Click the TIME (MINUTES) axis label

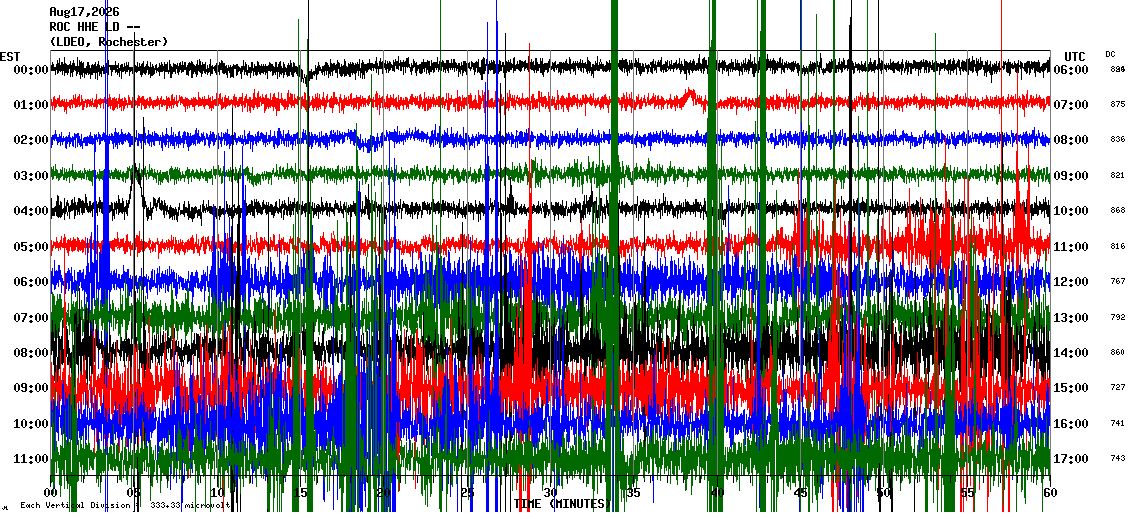click(x=563, y=503)
